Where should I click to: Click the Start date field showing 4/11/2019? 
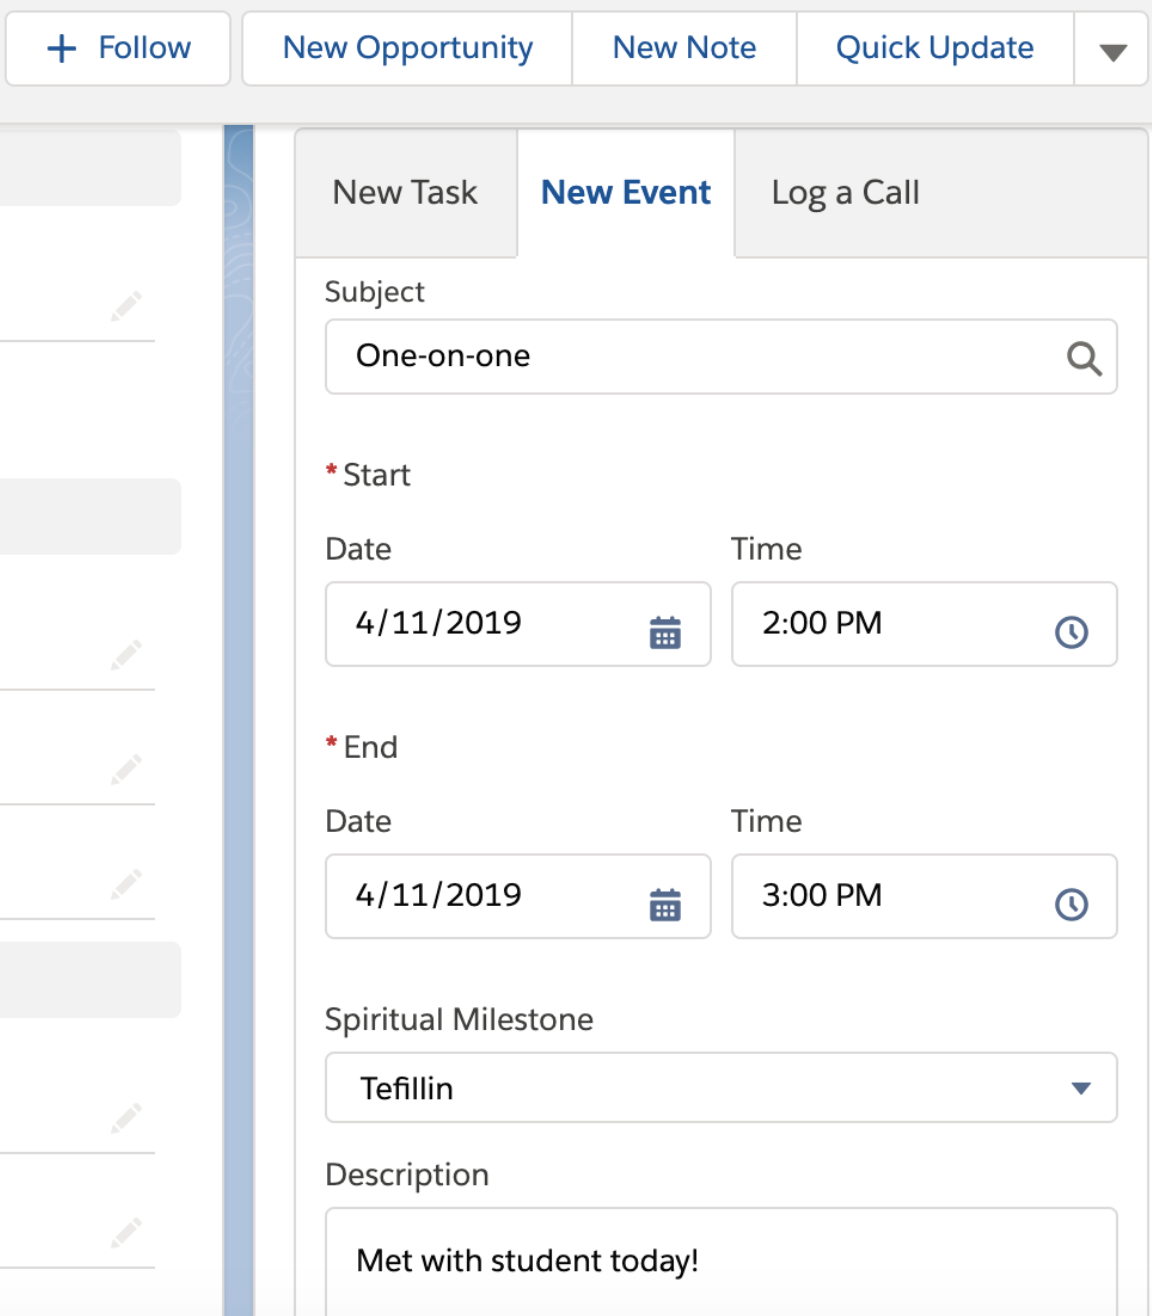[x=480, y=624]
